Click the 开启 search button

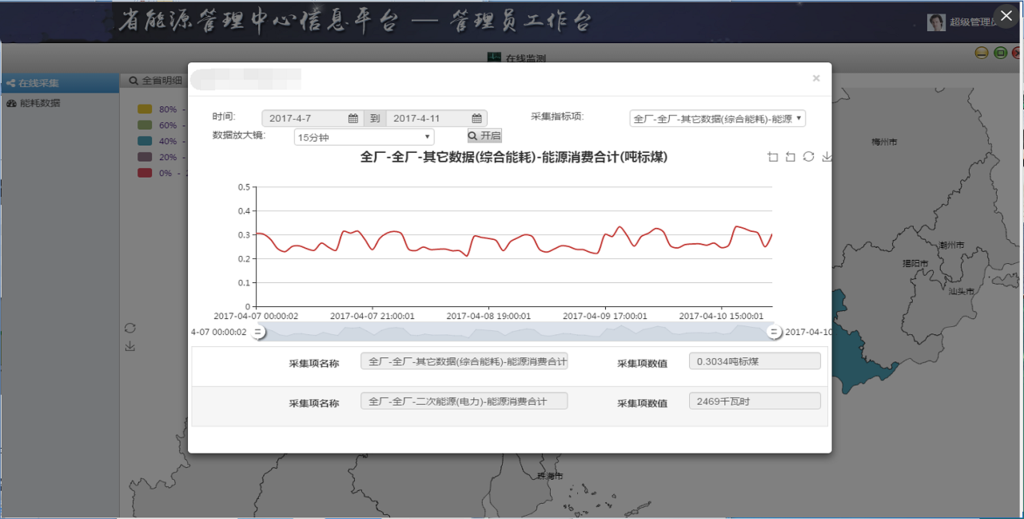[x=484, y=136]
